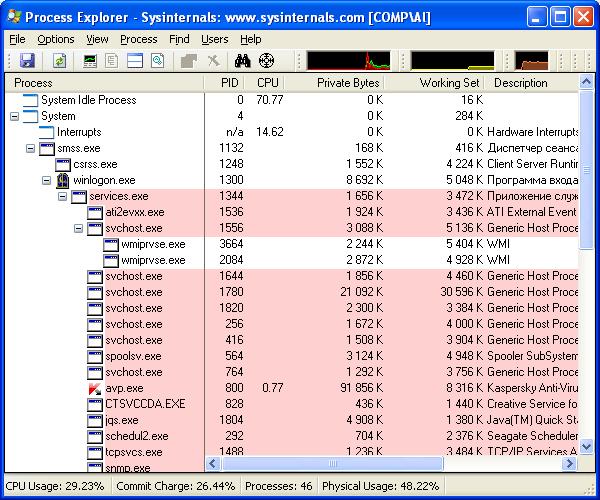Image resolution: width=600 pixels, height=500 pixels.
Task: Open the Users menu
Action: click(x=215, y=39)
